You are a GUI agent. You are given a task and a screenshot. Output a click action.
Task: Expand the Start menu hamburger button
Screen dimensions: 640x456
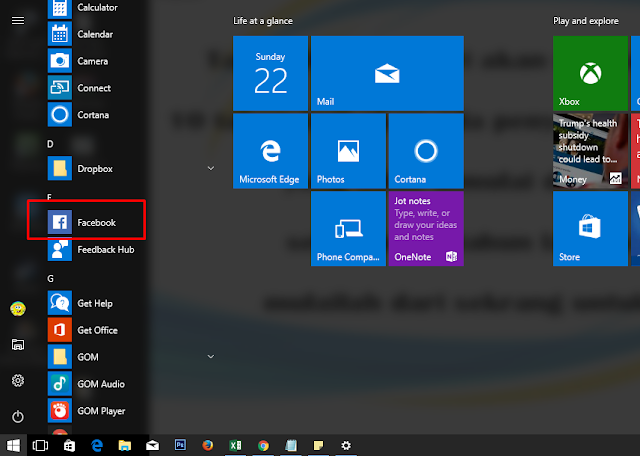pos(18,20)
